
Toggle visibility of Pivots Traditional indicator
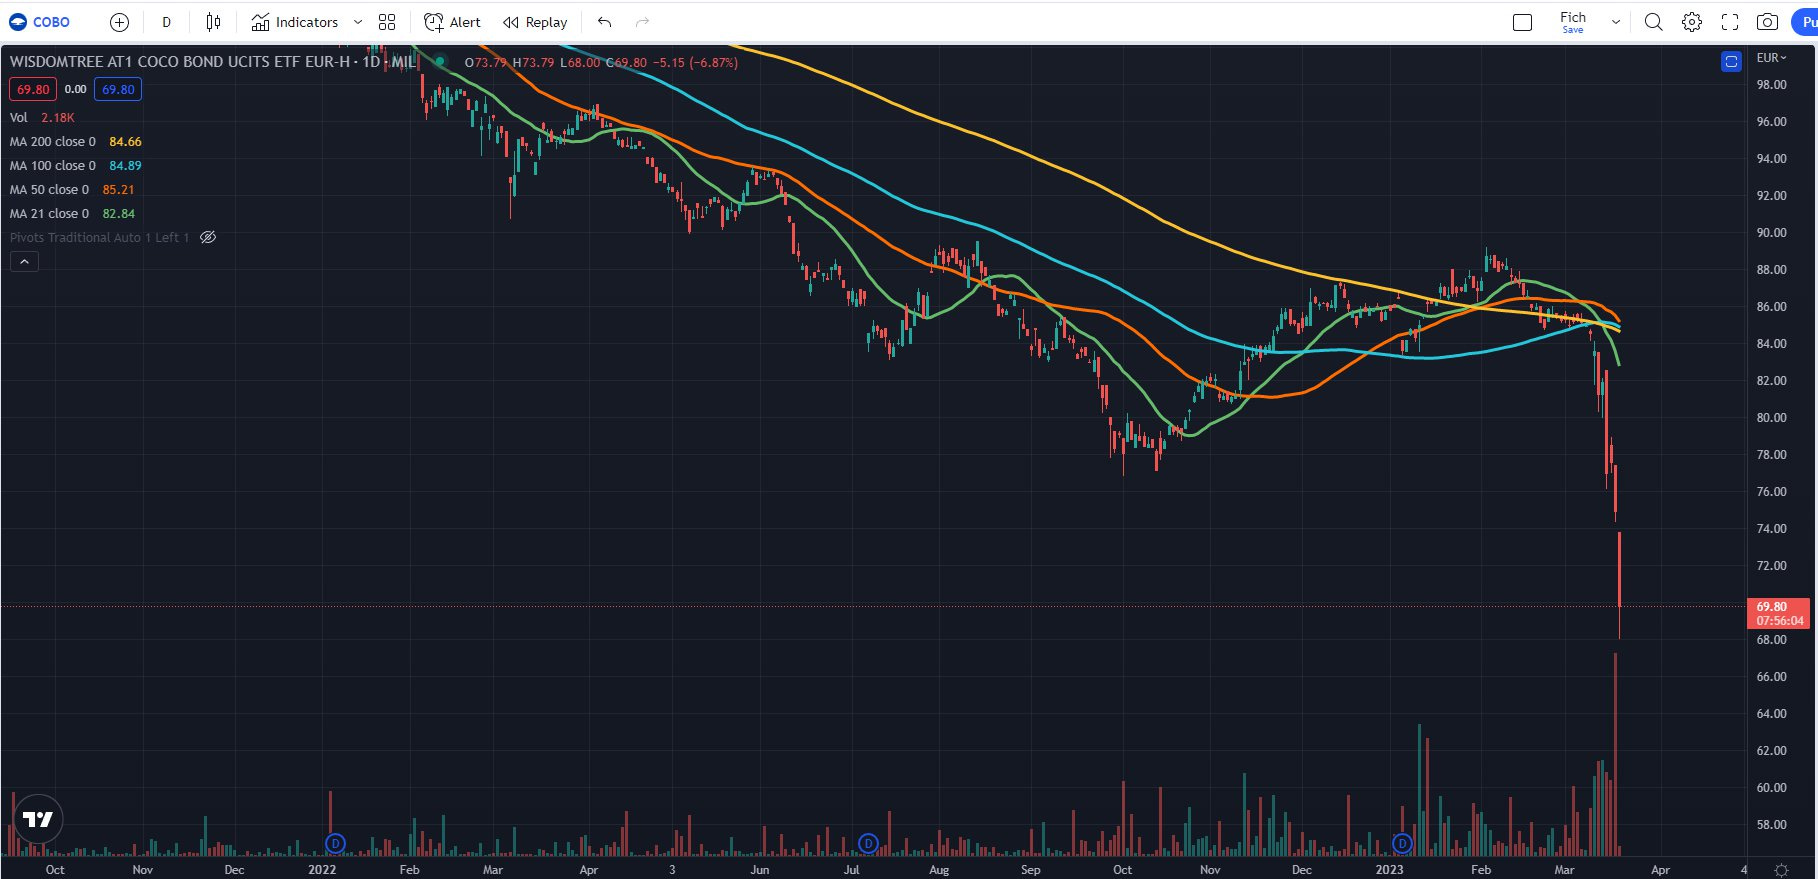click(208, 237)
